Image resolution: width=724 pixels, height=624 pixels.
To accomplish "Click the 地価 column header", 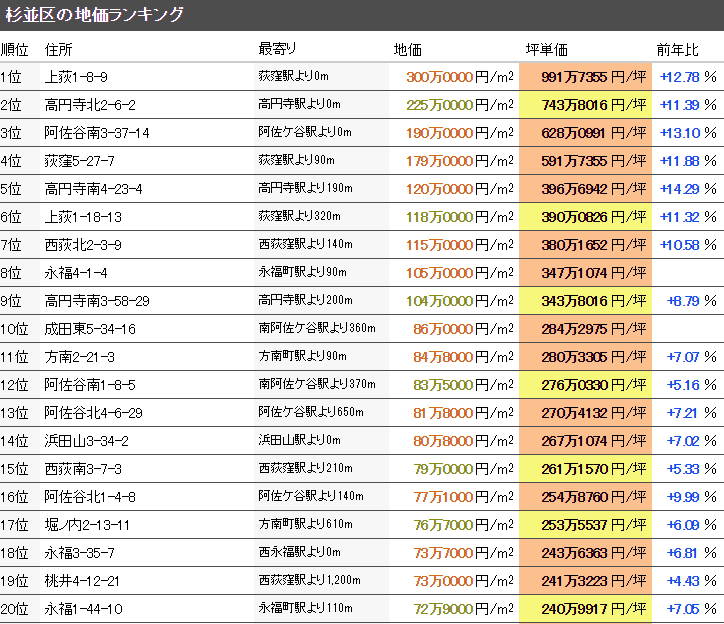I will point(408,50).
